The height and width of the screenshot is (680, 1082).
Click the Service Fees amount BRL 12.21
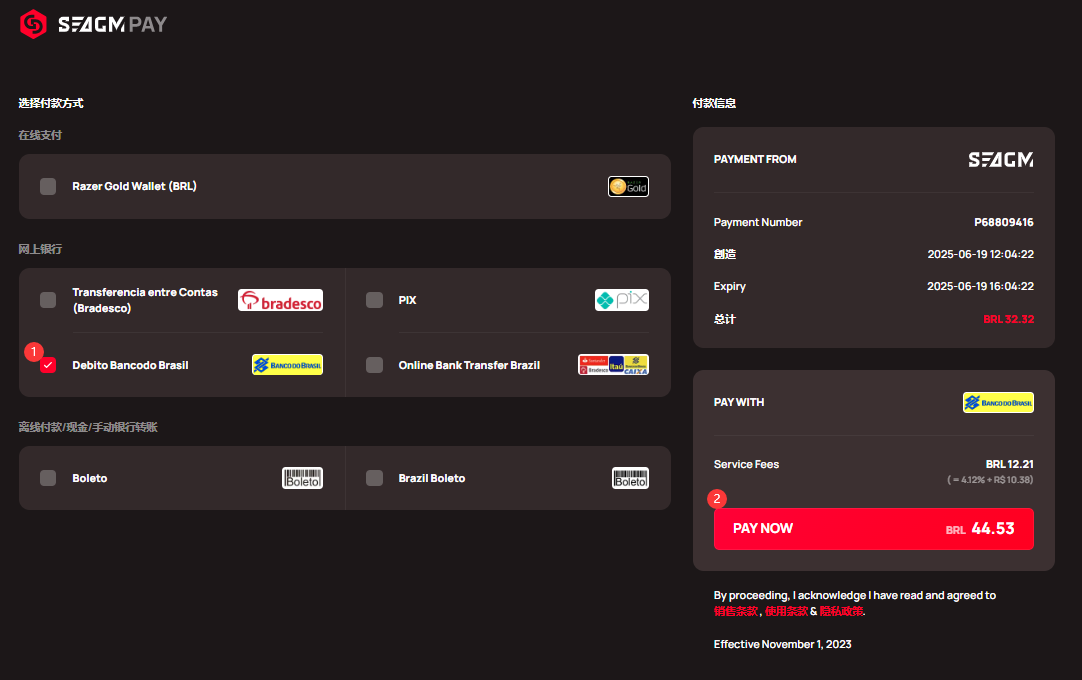pos(1010,464)
